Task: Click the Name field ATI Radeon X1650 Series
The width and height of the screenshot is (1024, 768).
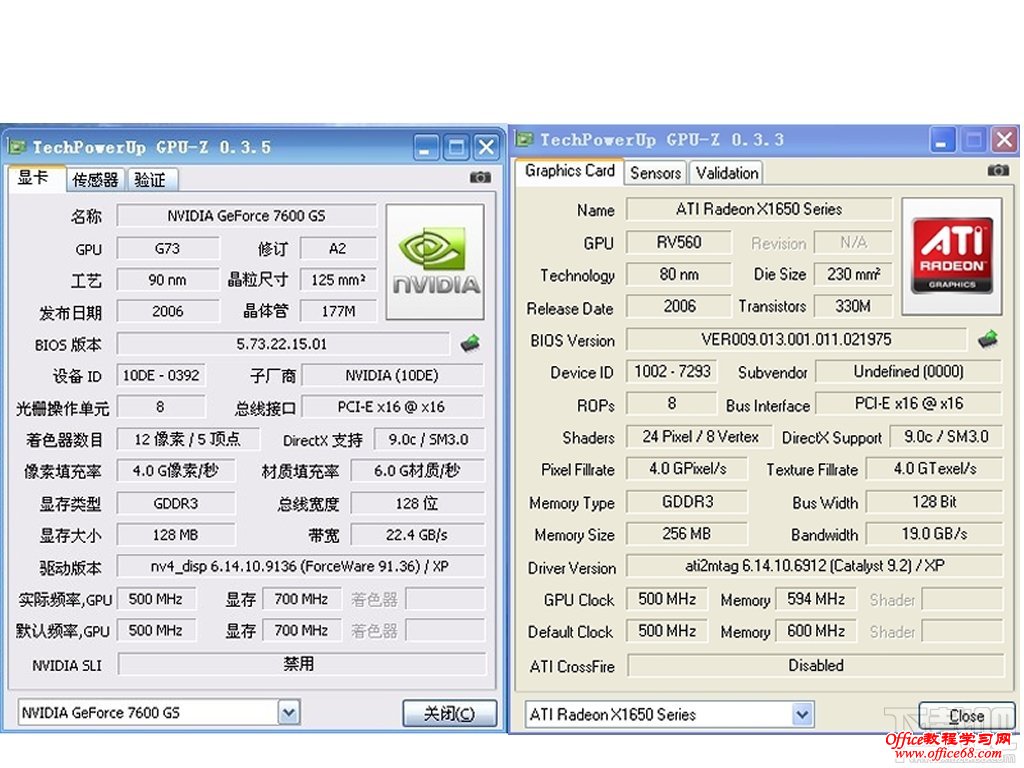Action: click(x=759, y=209)
